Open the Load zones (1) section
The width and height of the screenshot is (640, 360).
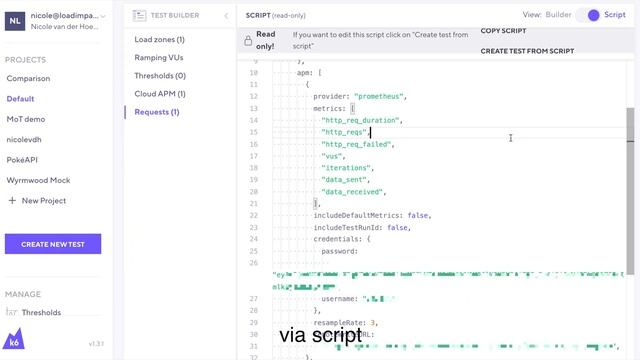pos(160,40)
